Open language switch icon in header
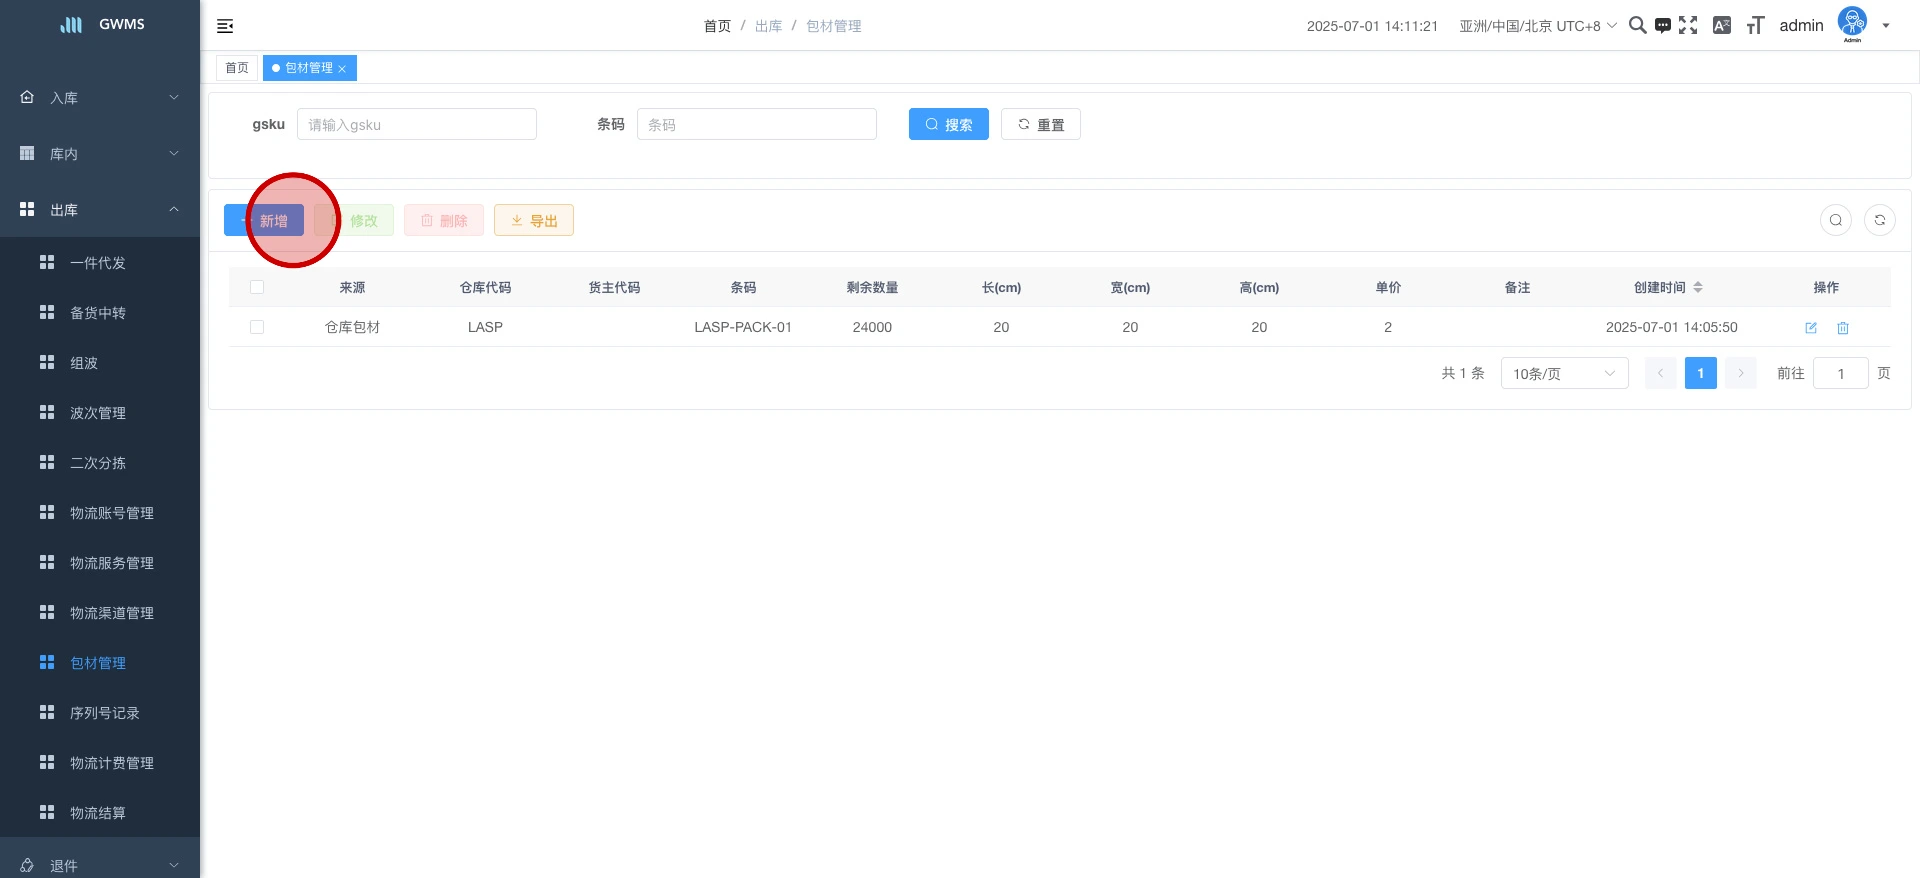The height and width of the screenshot is (878, 1920). coord(1721,25)
